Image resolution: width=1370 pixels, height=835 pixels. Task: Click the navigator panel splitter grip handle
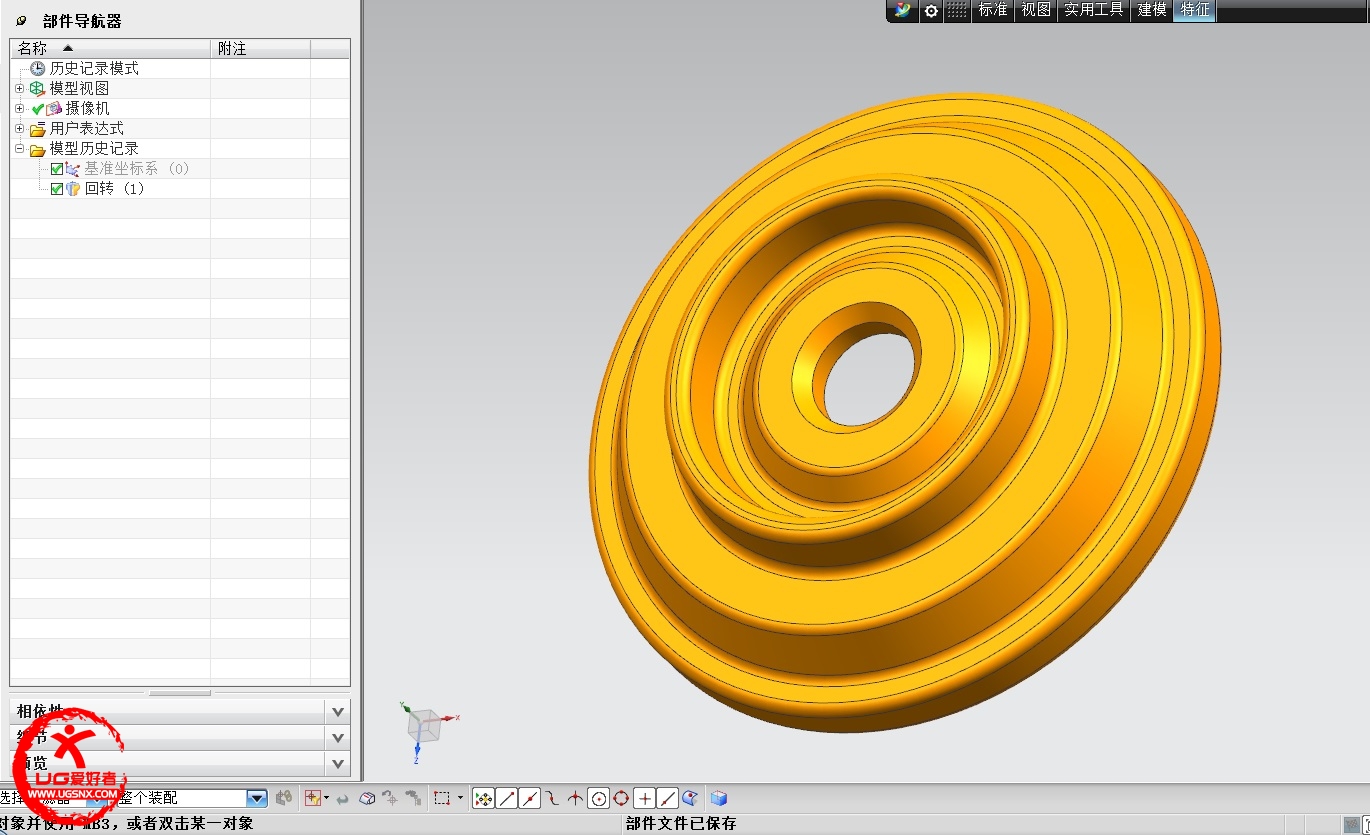180,692
